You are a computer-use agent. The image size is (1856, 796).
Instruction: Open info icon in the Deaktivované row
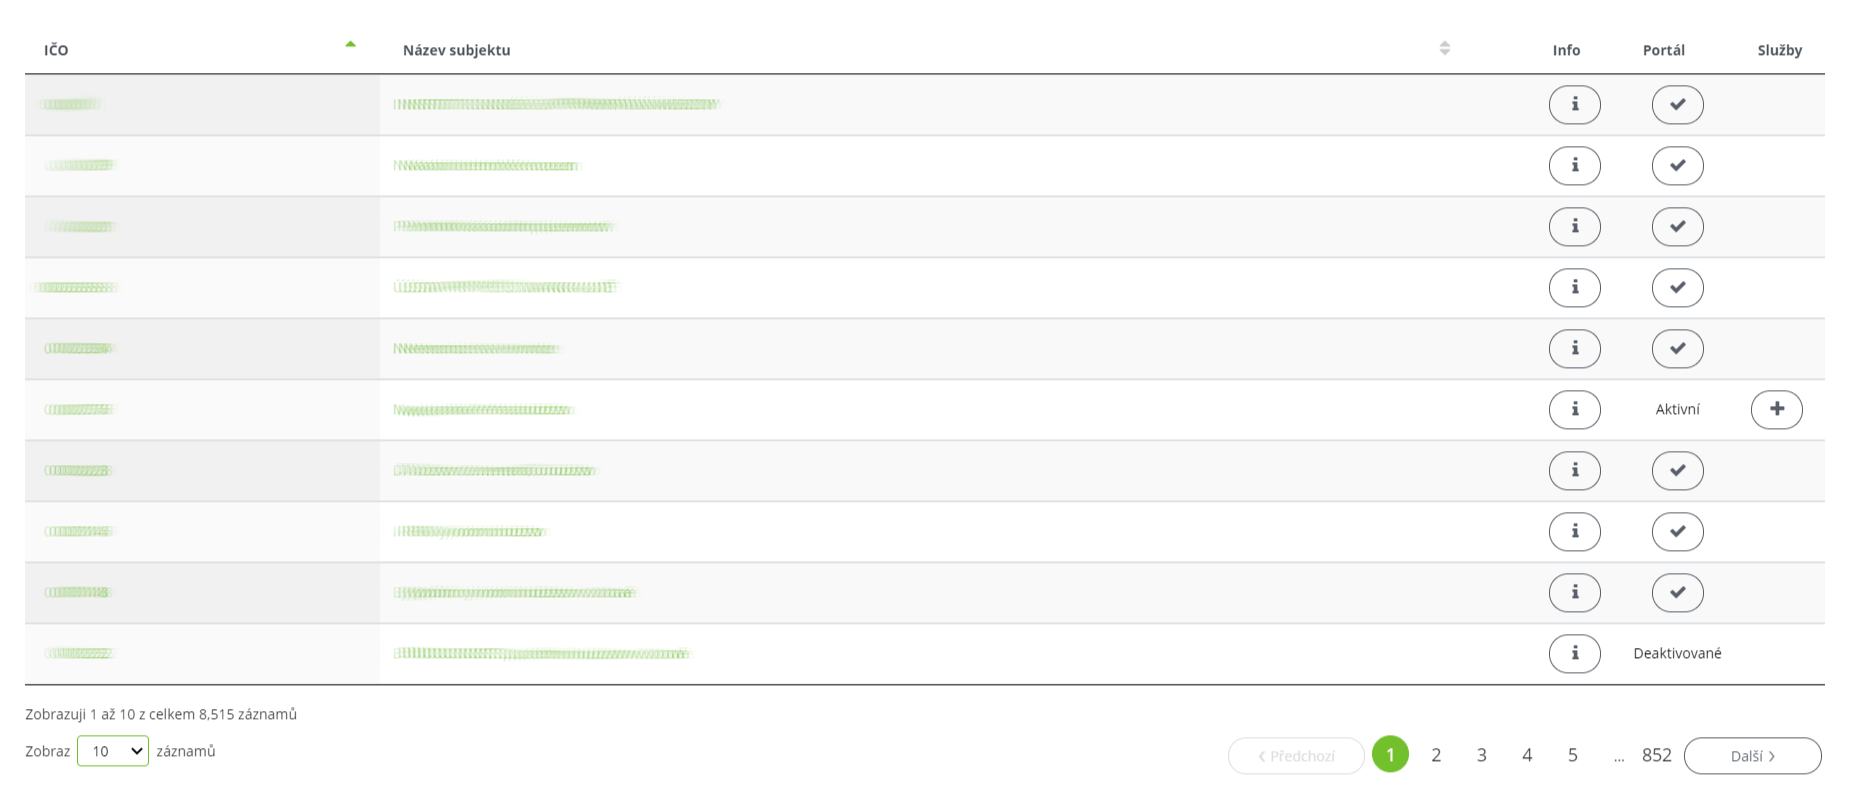[1574, 654]
